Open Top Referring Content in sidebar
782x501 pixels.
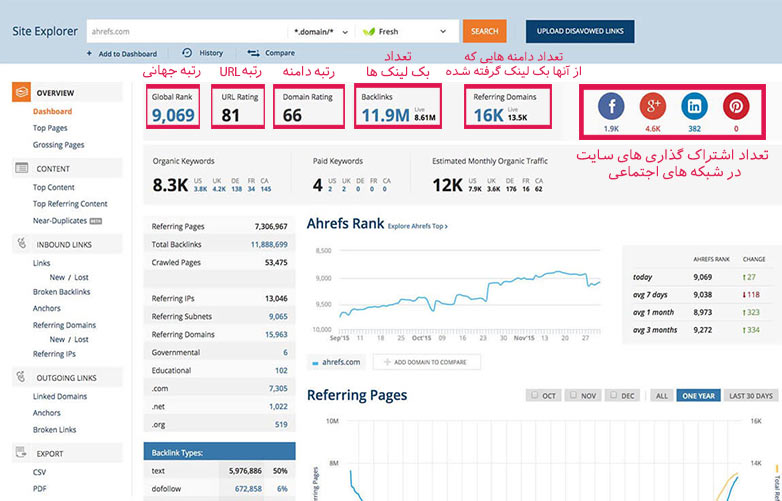[x=70, y=203]
